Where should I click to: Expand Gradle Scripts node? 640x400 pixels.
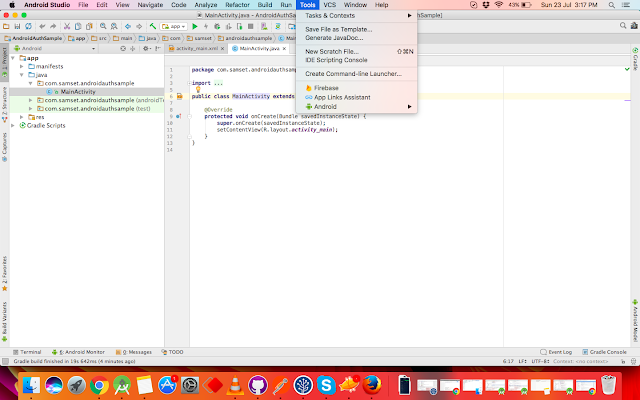pyautogui.click(x=13, y=125)
